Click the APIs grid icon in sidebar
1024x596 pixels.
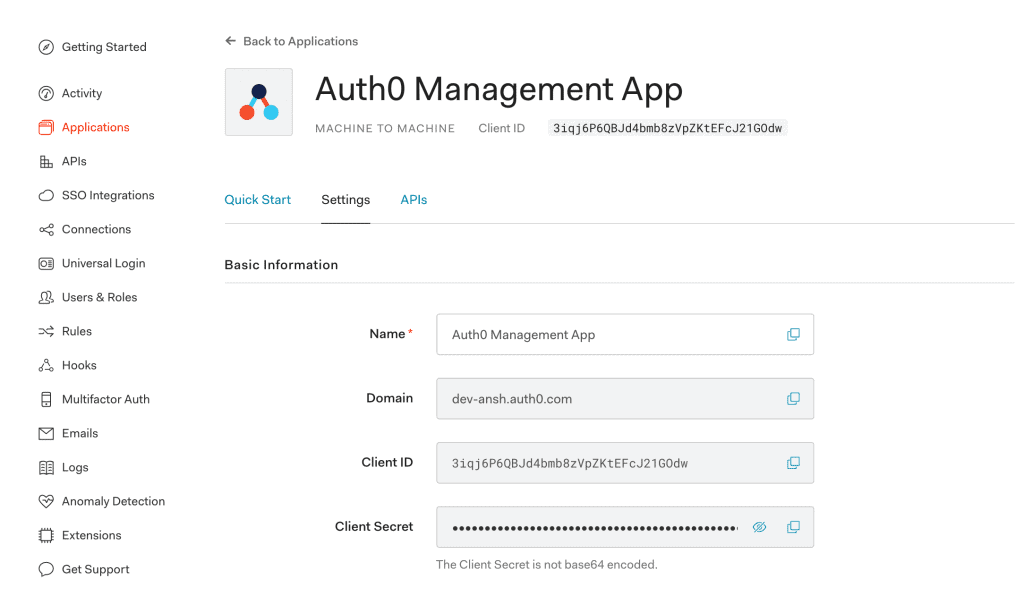click(46, 161)
